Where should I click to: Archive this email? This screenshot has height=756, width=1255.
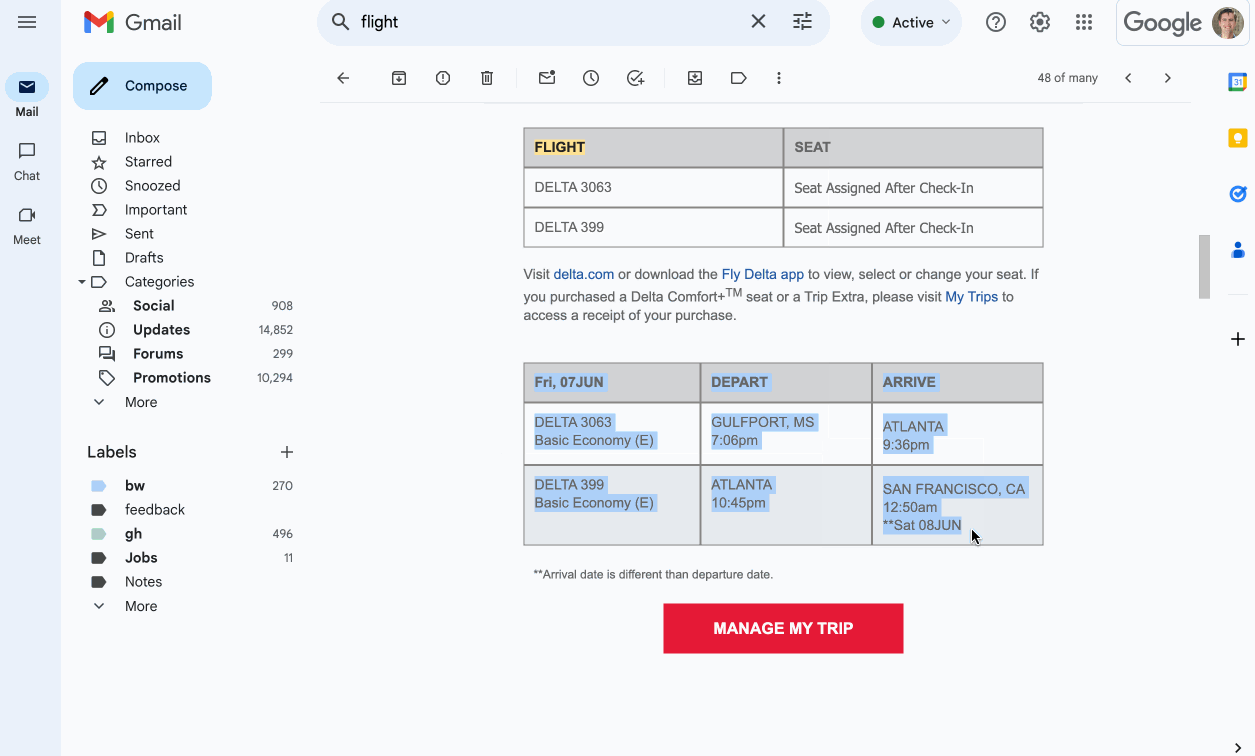(399, 78)
